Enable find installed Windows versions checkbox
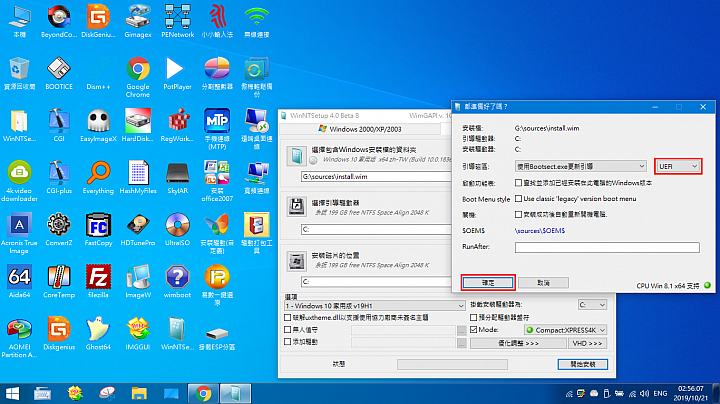720x404 pixels. click(x=518, y=183)
